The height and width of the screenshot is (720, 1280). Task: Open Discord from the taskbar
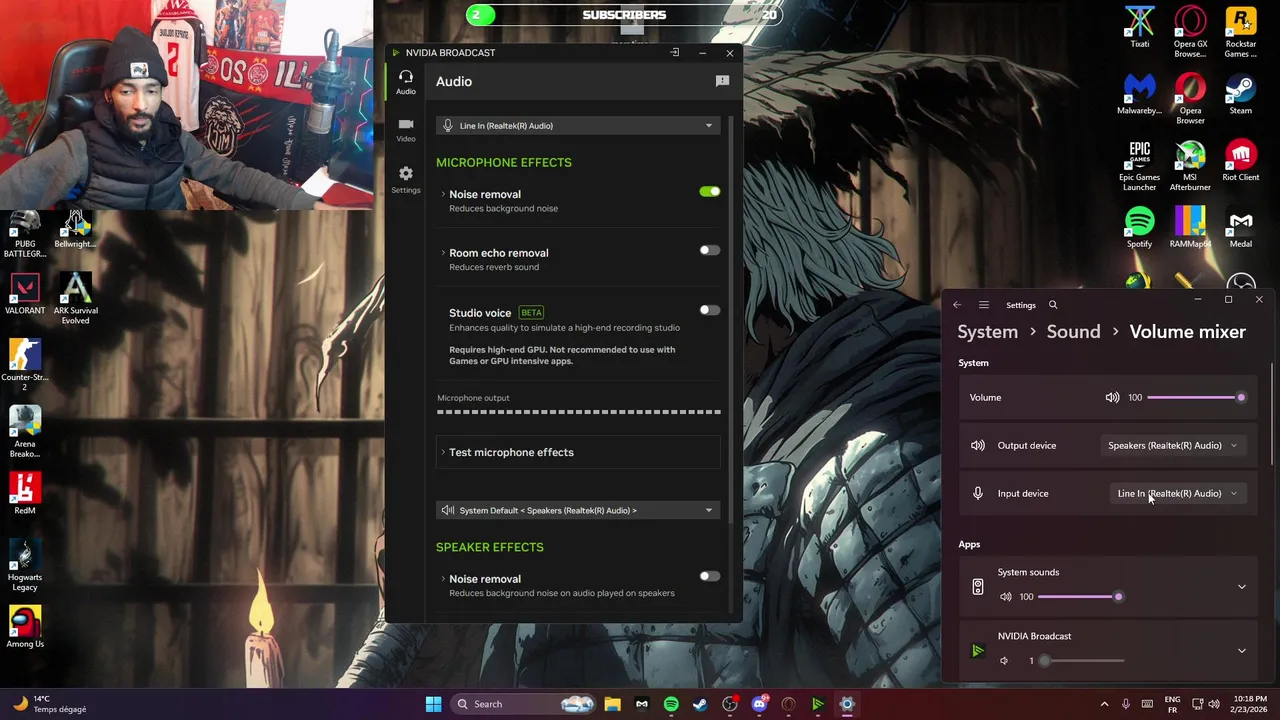[x=759, y=704]
